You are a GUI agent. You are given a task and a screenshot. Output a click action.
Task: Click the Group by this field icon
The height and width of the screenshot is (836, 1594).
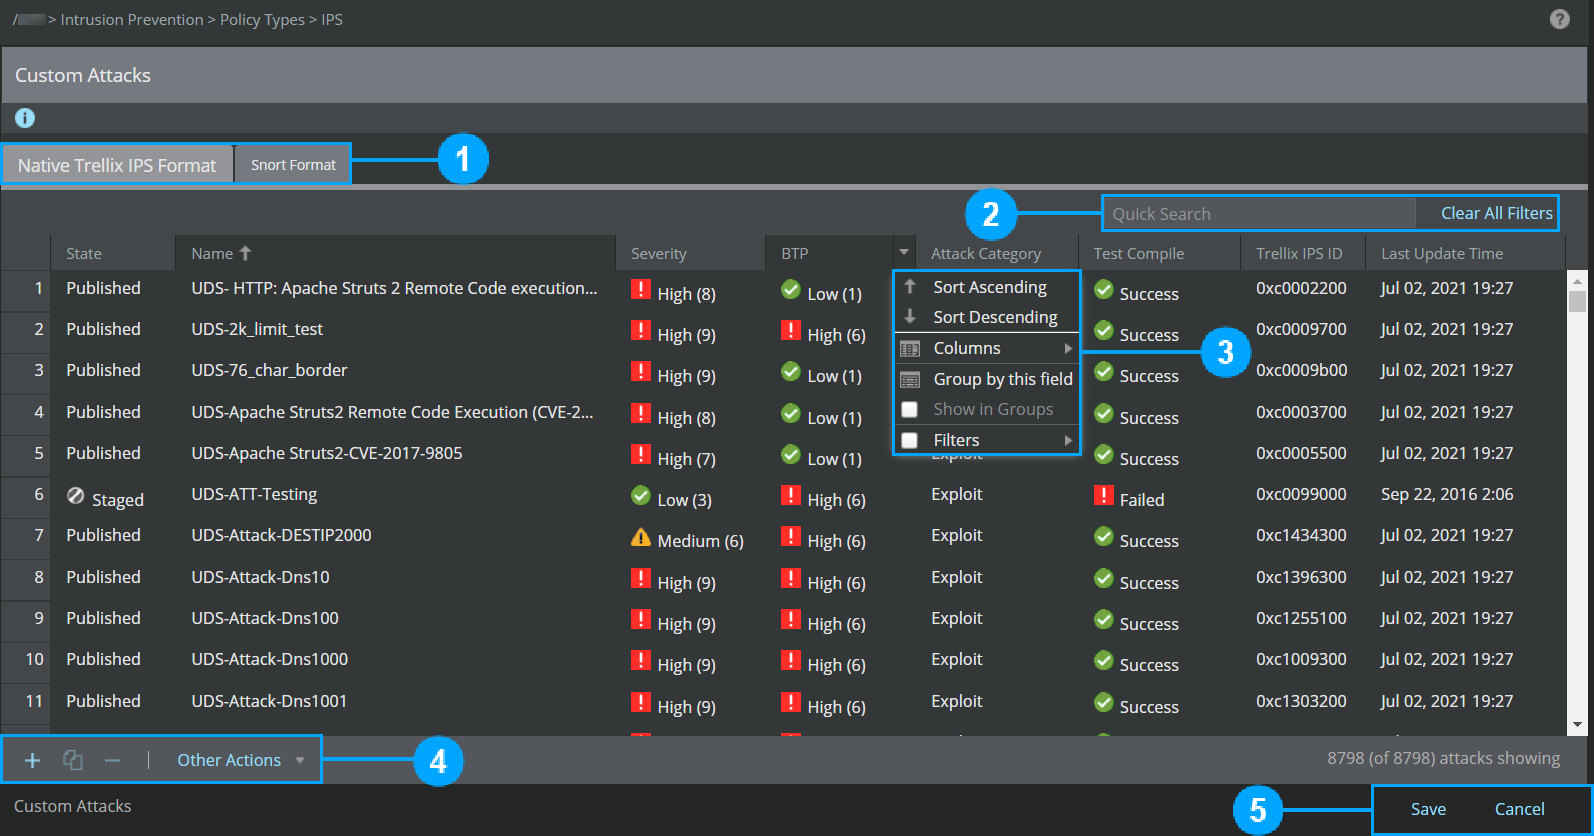coord(910,380)
